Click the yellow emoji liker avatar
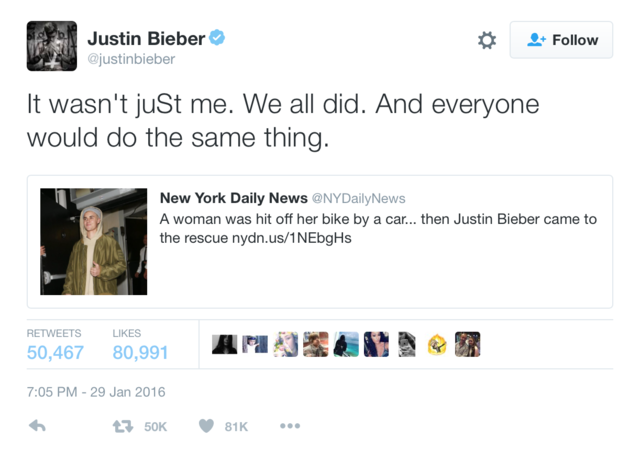The width and height of the screenshot is (640, 451). pyautogui.click(x=437, y=345)
